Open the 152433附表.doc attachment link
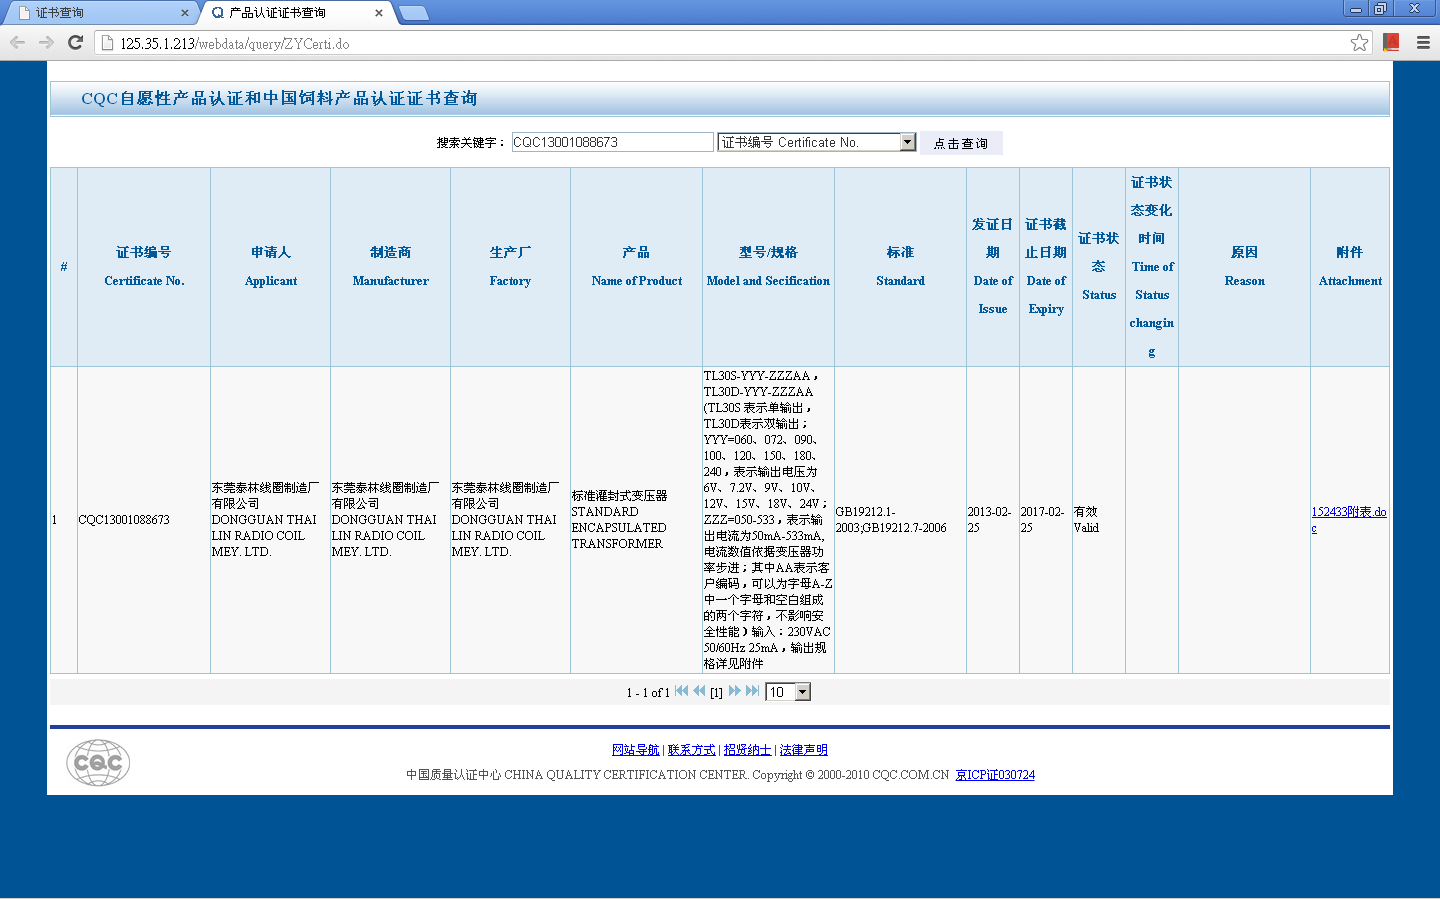The width and height of the screenshot is (1440, 900). pos(1349,519)
